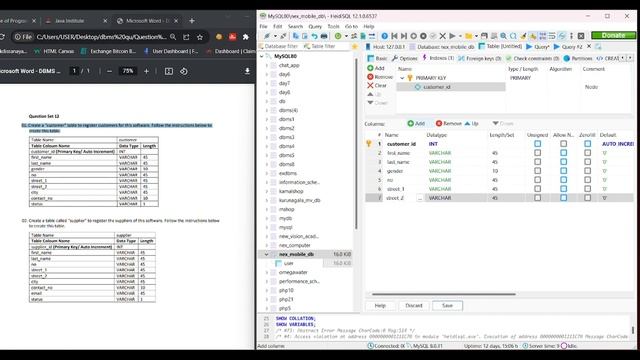Click zoom-out minus icon in PDF viewer
640x360 pixels.
pos(109,71)
